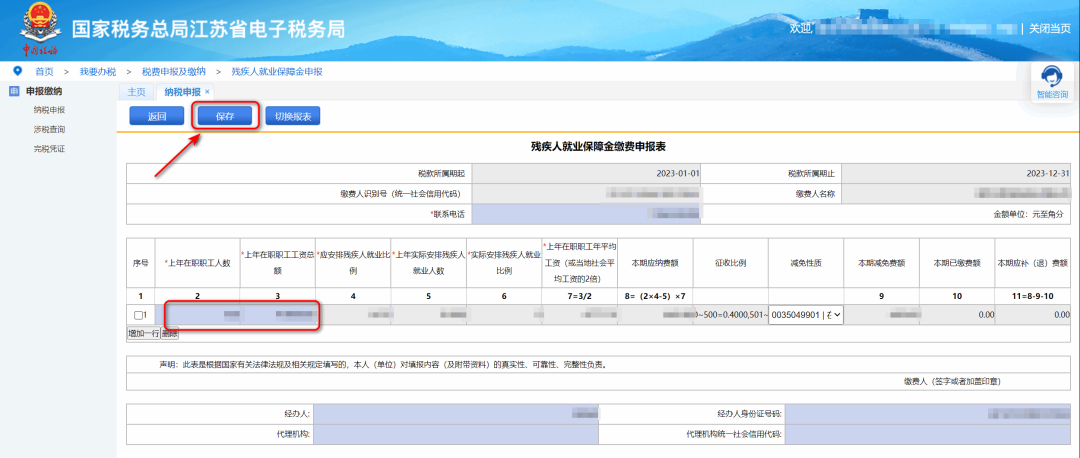Screen dimensions: 1080x458
Task: Click the location pin icon beside 首页 breadcrumb
Action: (x=18, y=71)
